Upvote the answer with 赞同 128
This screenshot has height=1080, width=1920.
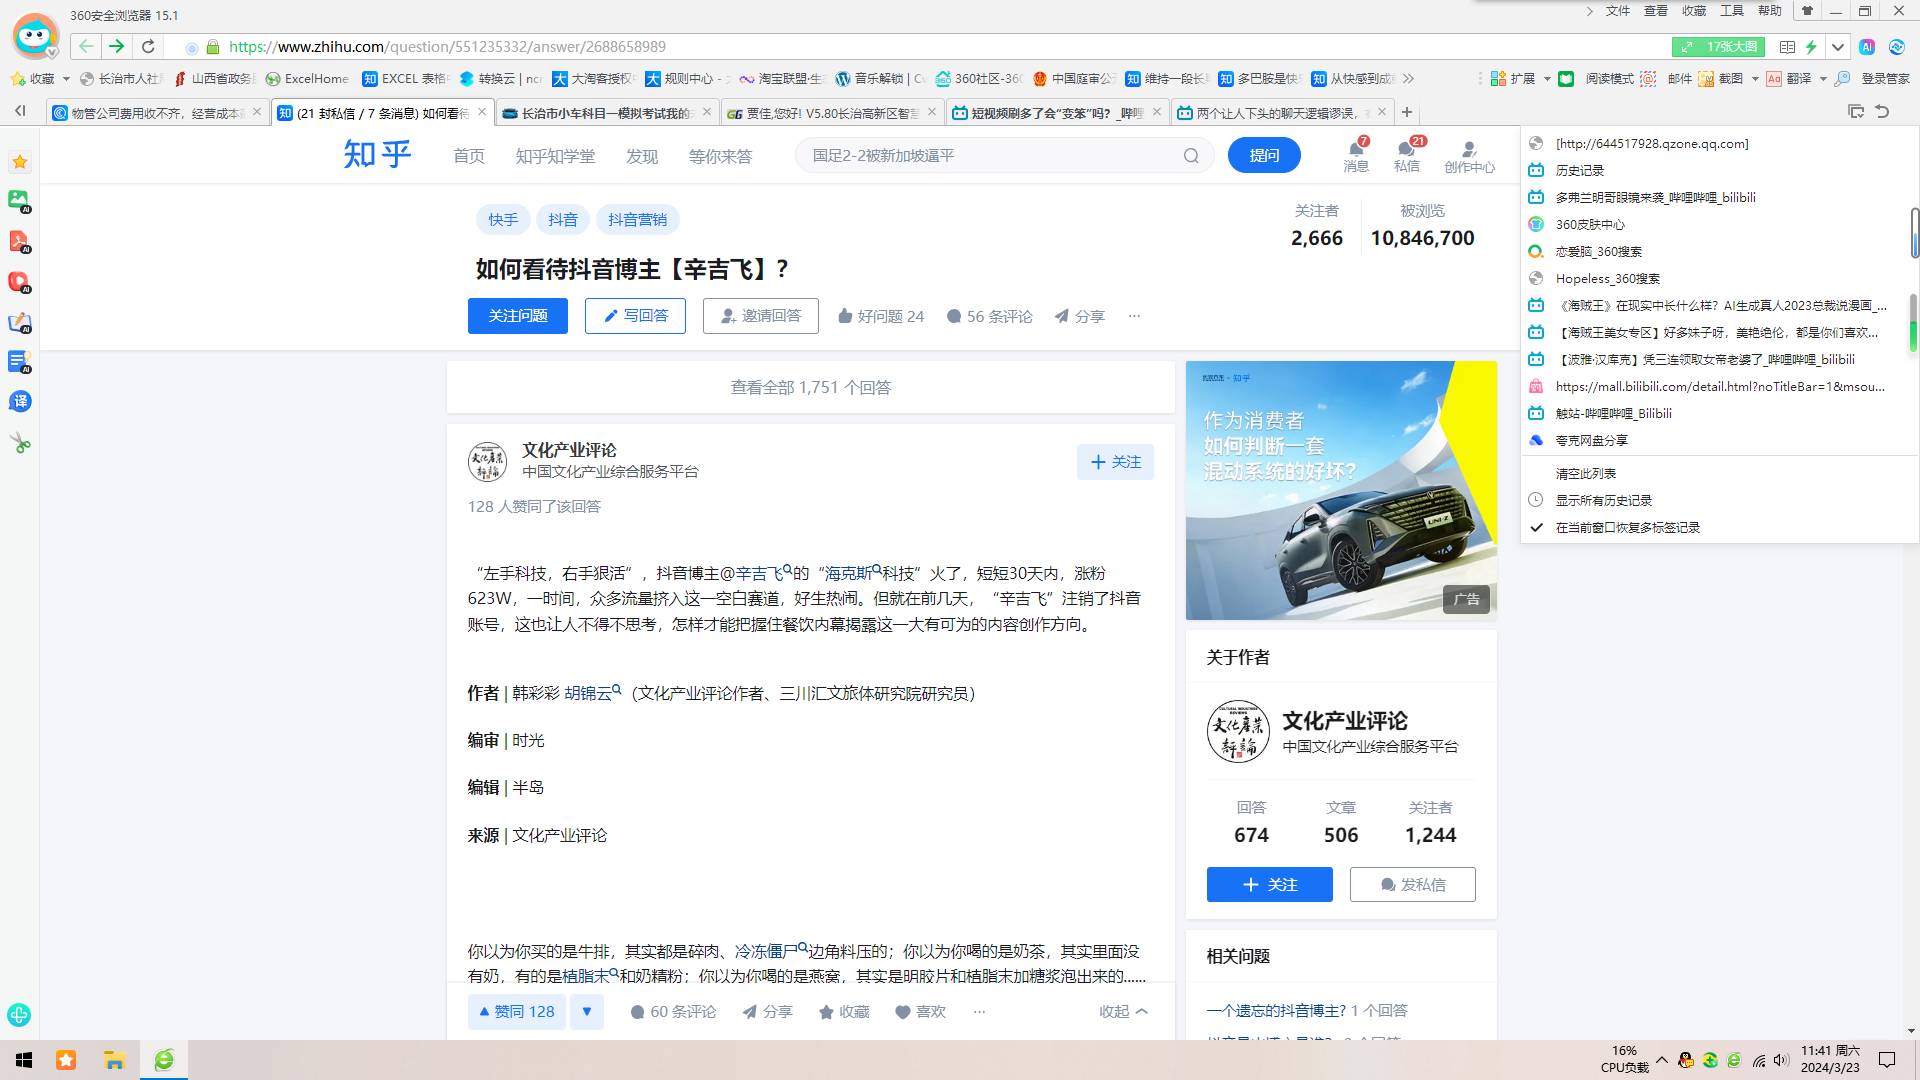(x=517, y=1012)
